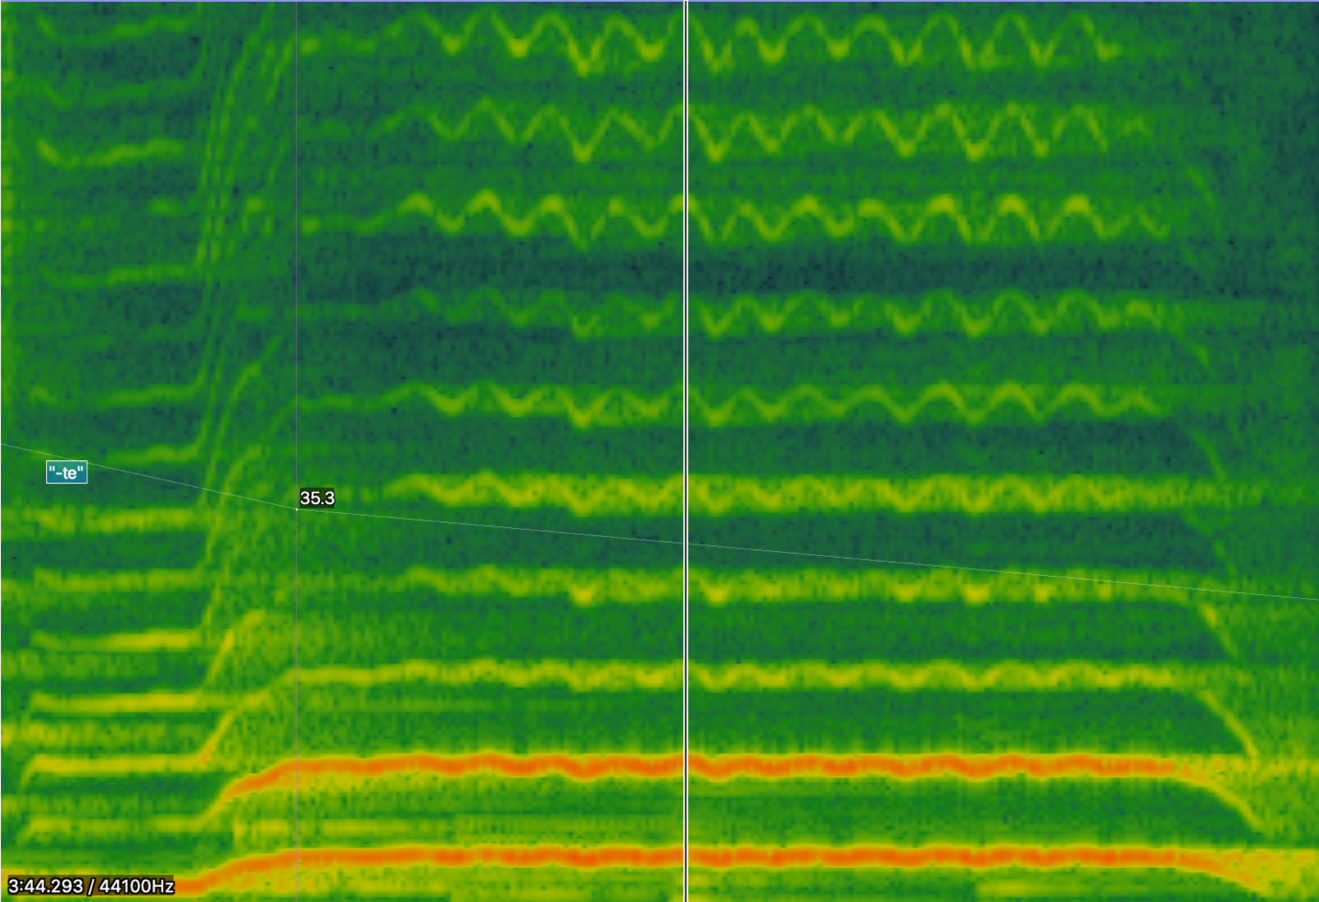
Task: Select the curve control point beside 35.3
Action: (297, 509)
